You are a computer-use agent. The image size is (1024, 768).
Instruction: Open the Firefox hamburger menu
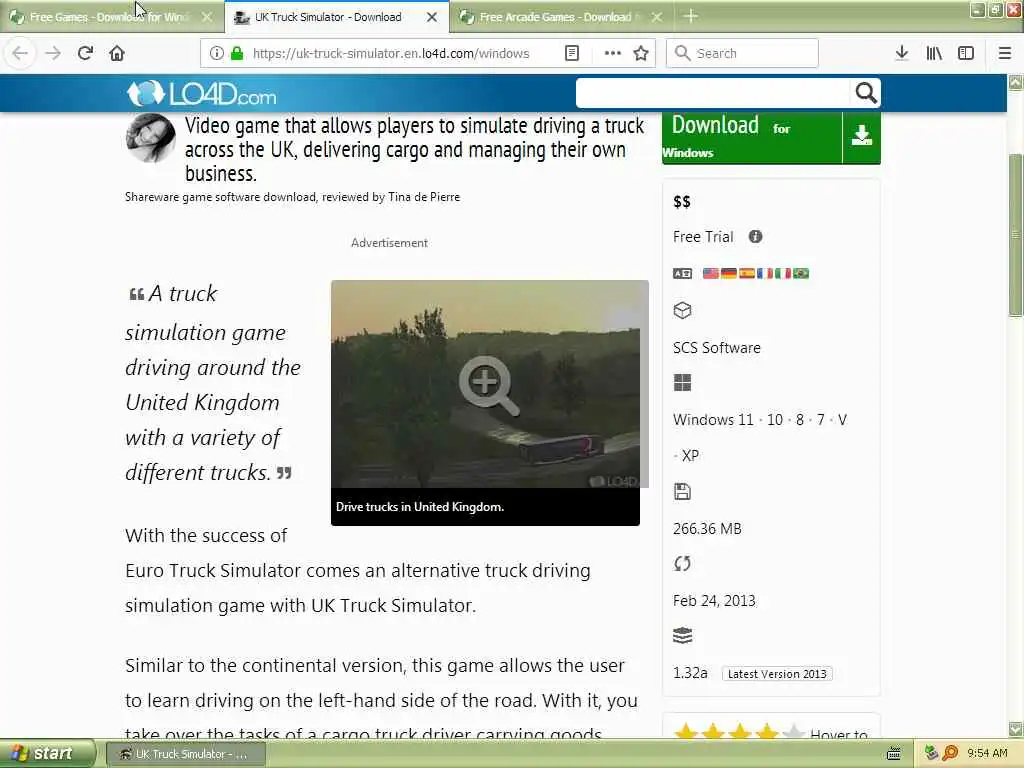pos(1004,53)
